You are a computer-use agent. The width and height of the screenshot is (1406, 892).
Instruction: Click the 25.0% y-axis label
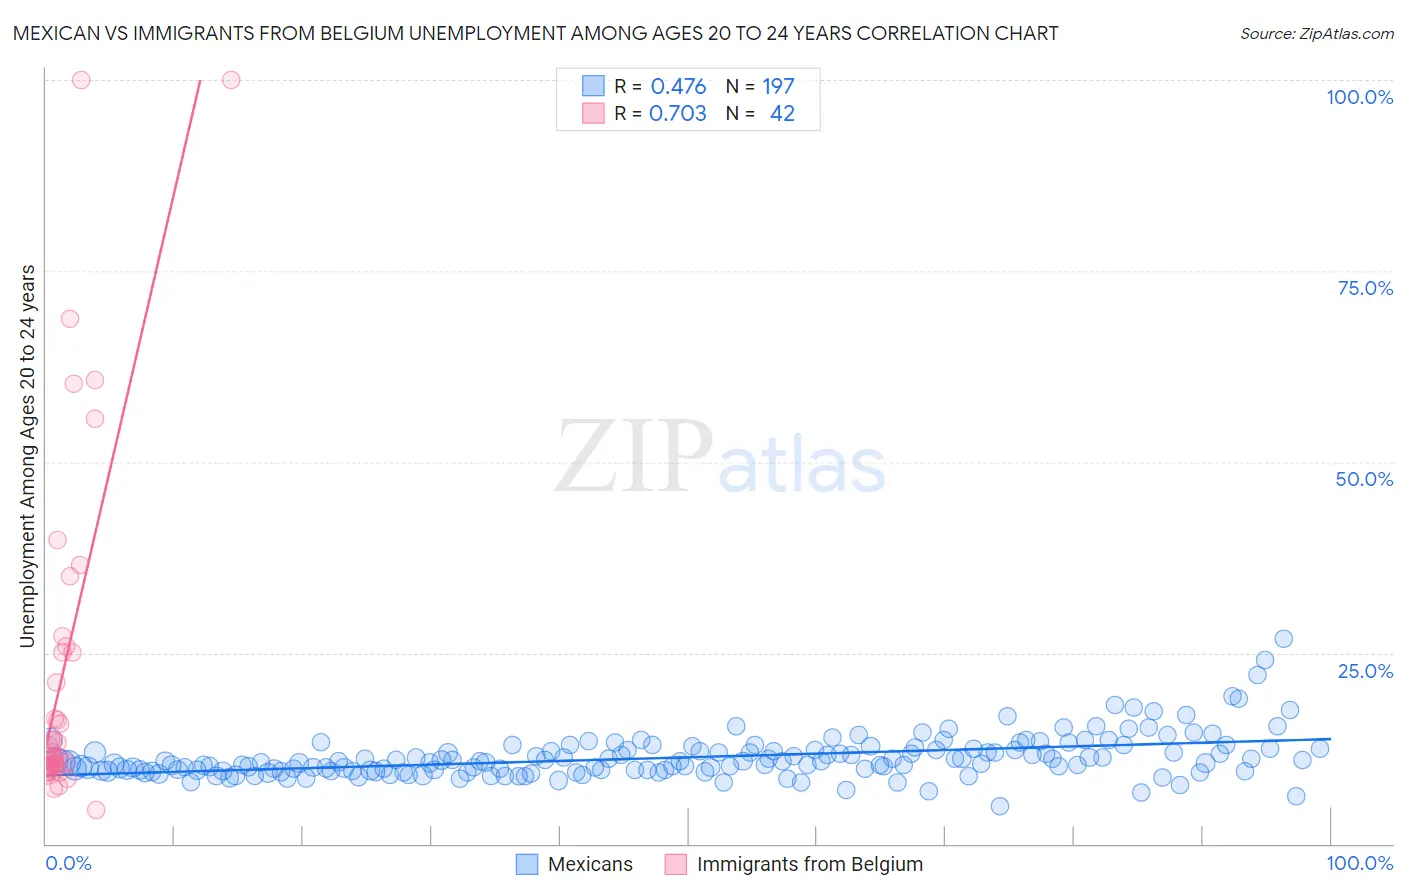(x=1365, y=671)
